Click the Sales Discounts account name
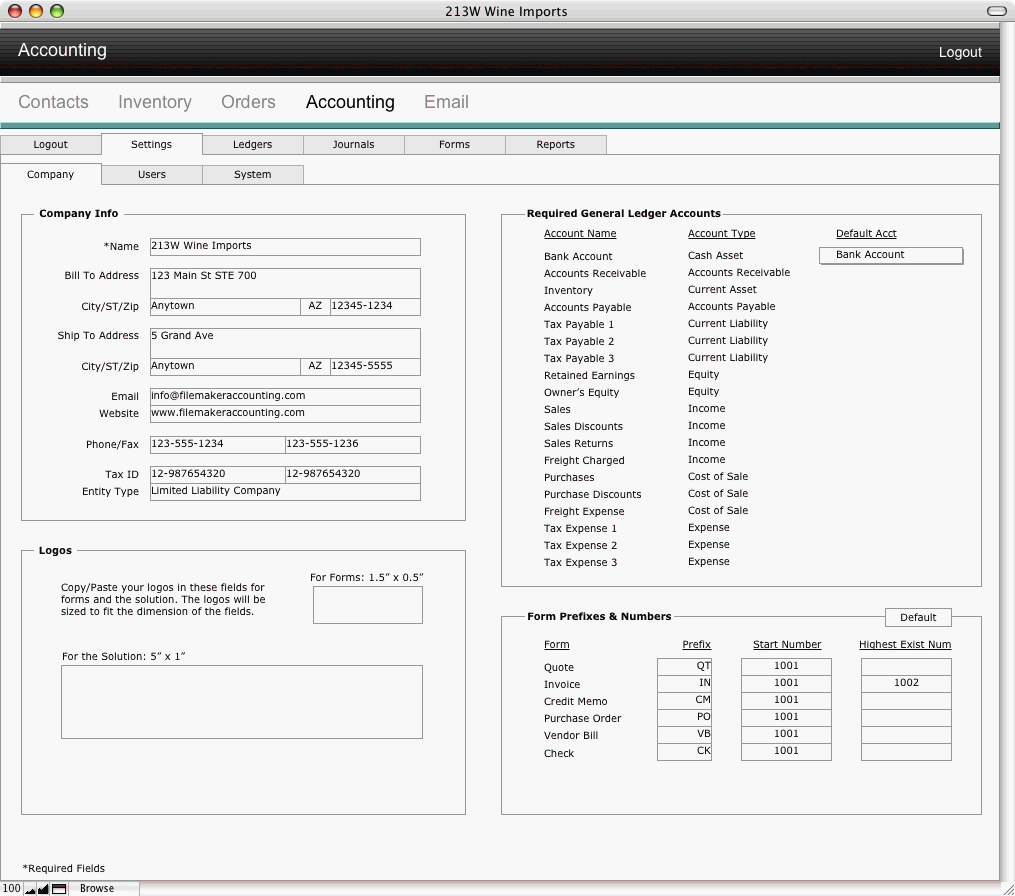Screen dimensions: 1015x896 [583, 427]
